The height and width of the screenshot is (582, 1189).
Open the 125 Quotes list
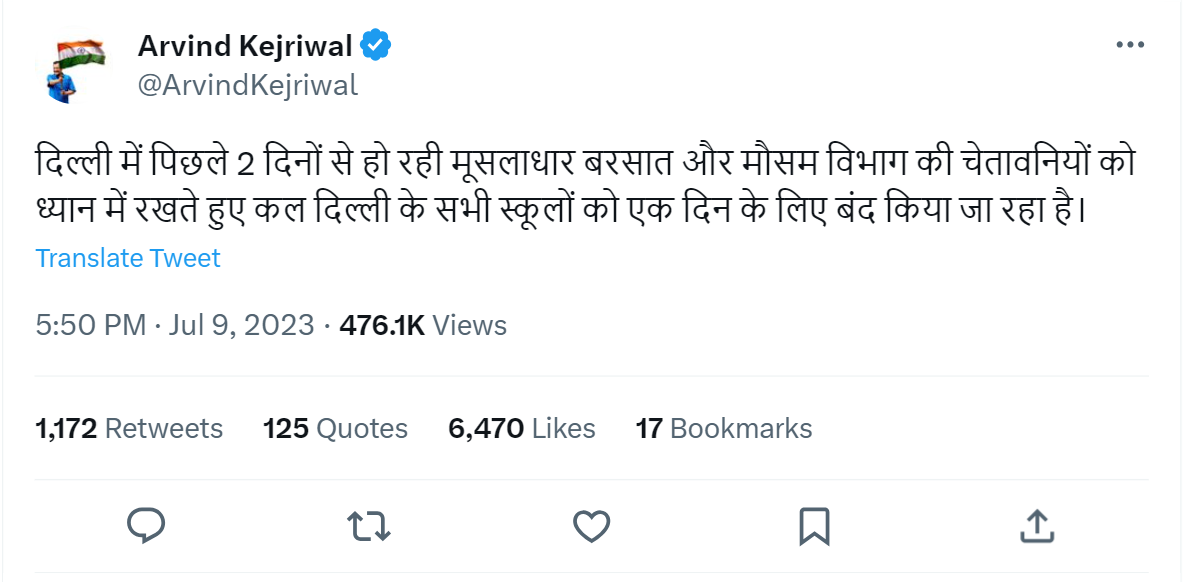click(335, 429)
